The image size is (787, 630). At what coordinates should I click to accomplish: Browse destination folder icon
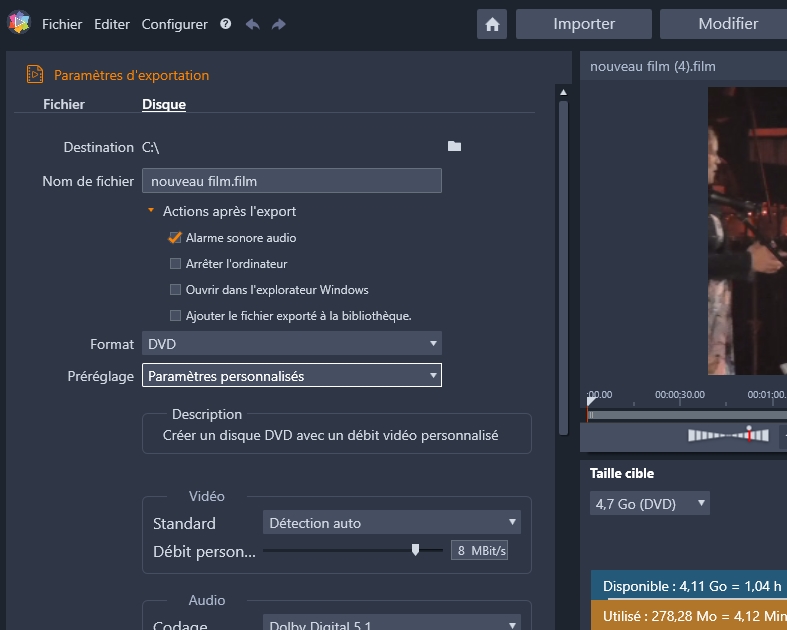click(x=454, y=147)
